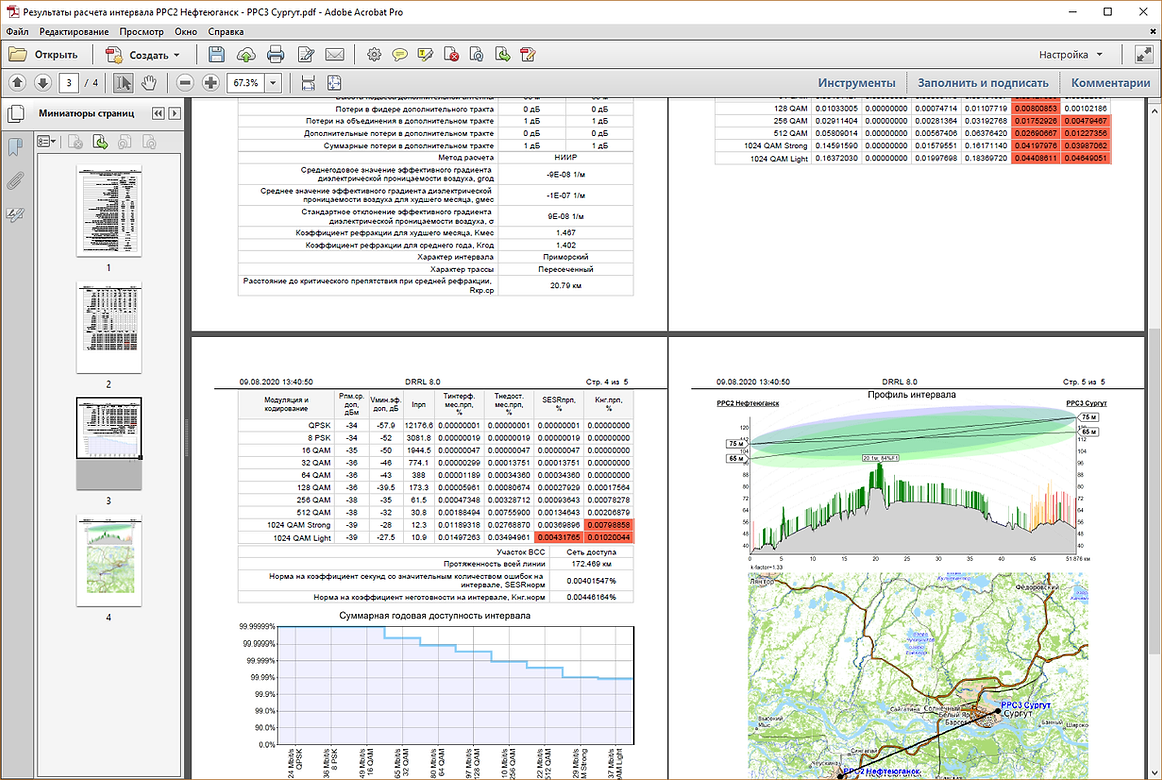
Task: Select page 1 thumbnail
Action: coord(109,211)
